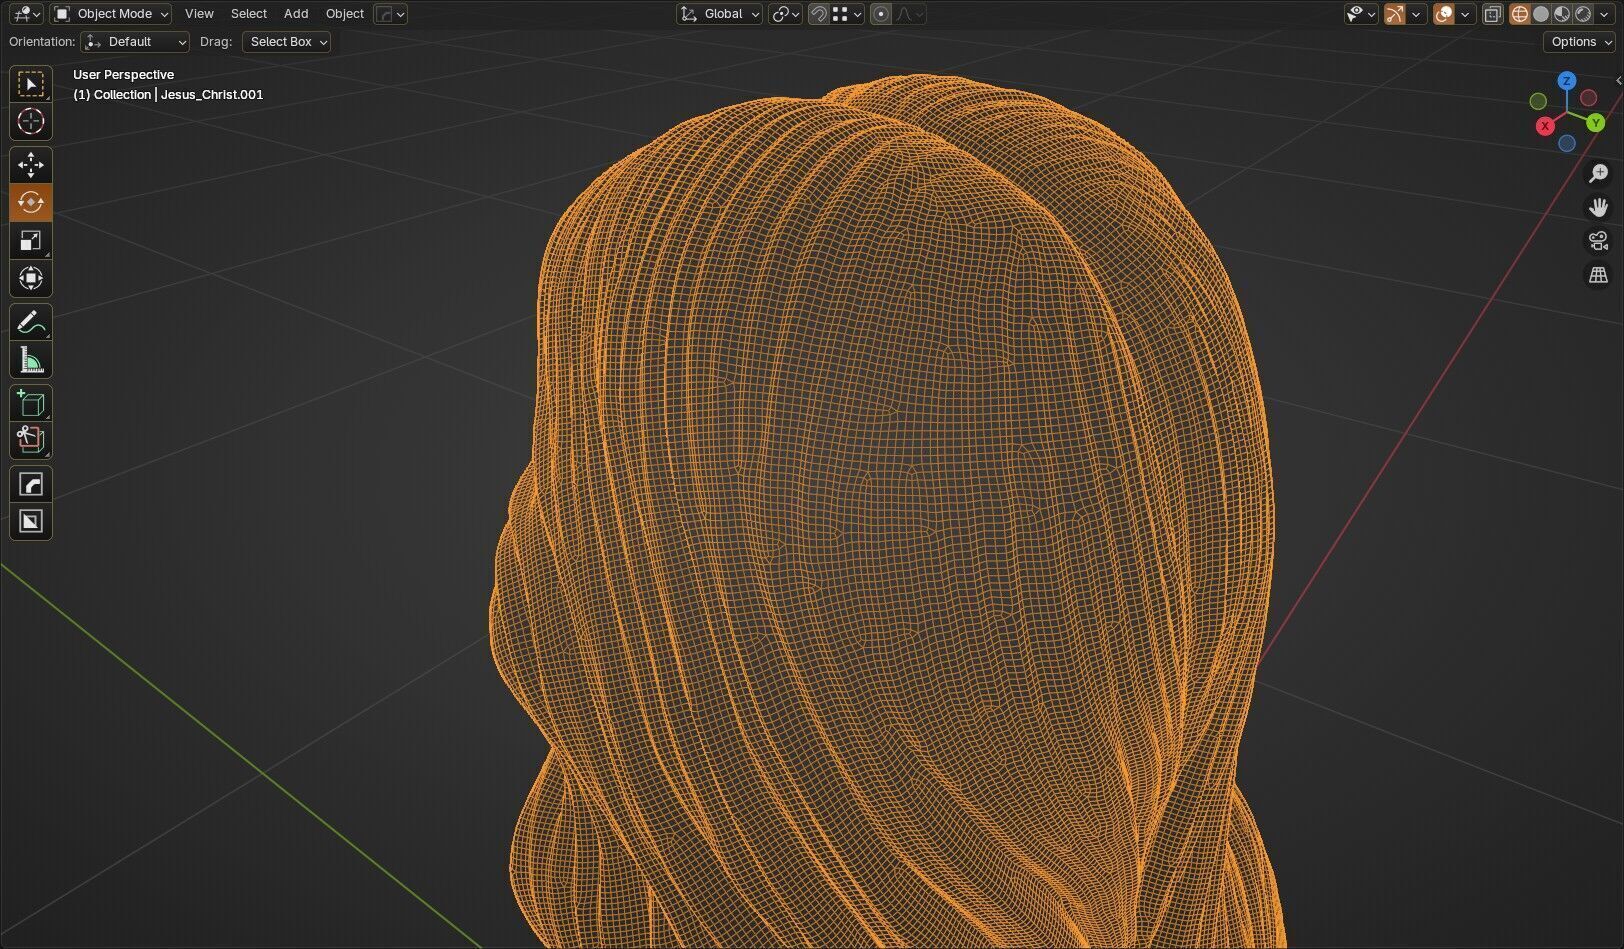Click the green Y axis gizmo ball
Viewport: 1624px width, 949px height.
(x=1596, y=123)
